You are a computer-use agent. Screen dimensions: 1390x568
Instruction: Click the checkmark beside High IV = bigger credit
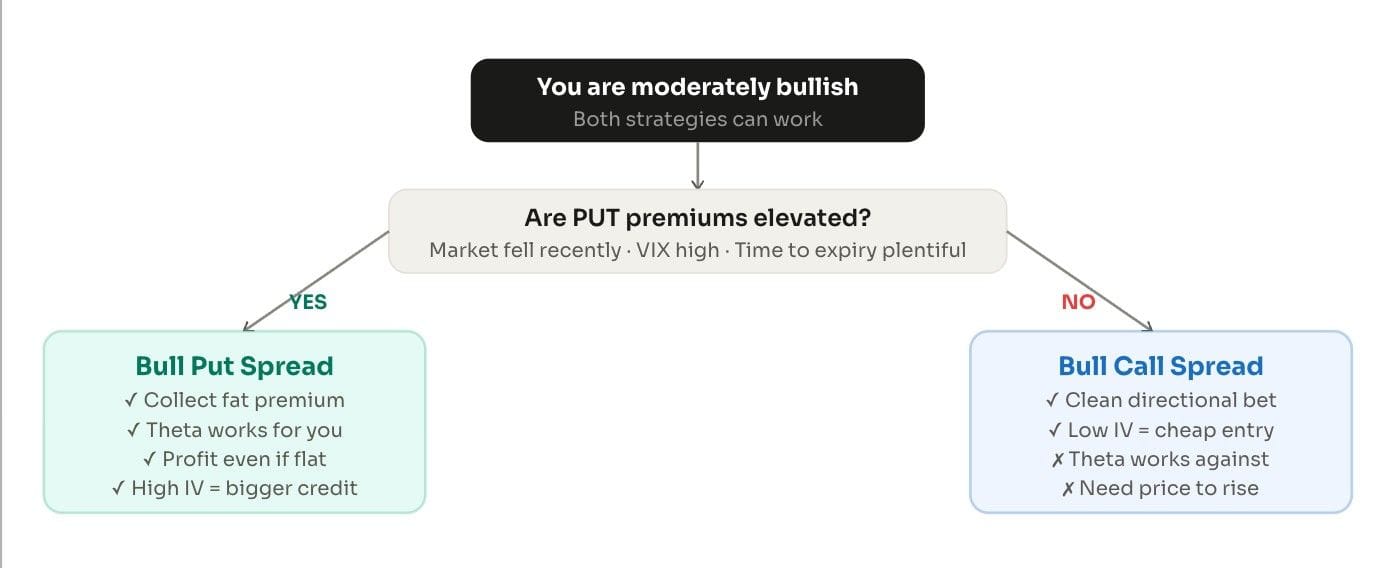click(x=119, y=488)
